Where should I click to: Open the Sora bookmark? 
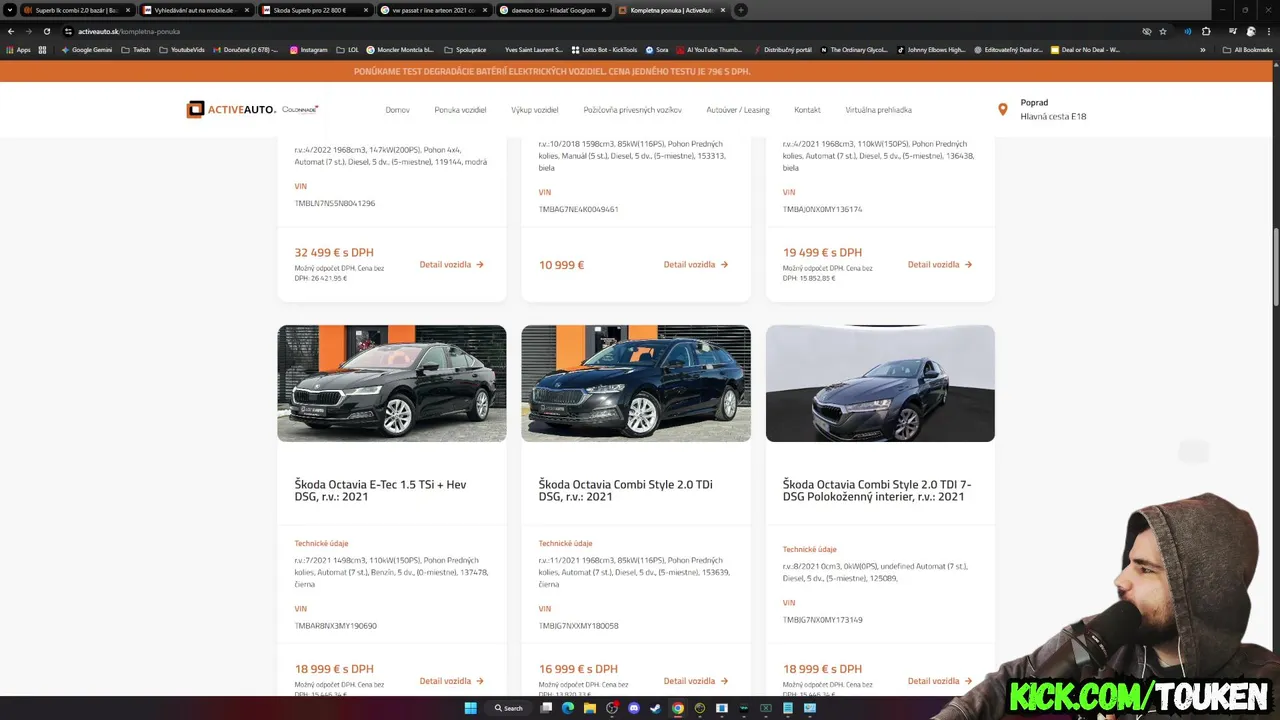(x=657, y=49)
